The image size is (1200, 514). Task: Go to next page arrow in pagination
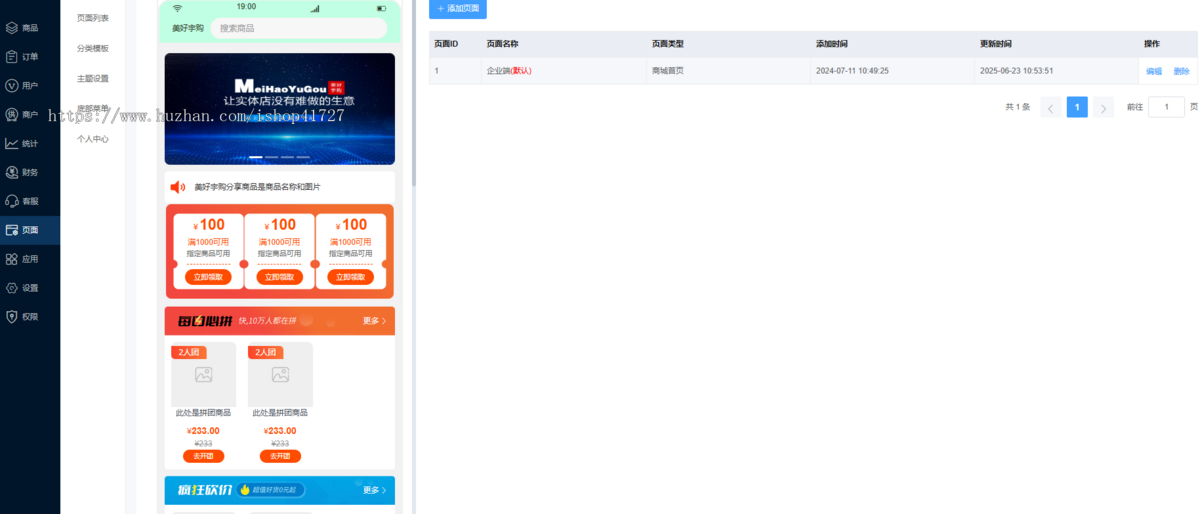(x=1103, y=107)
